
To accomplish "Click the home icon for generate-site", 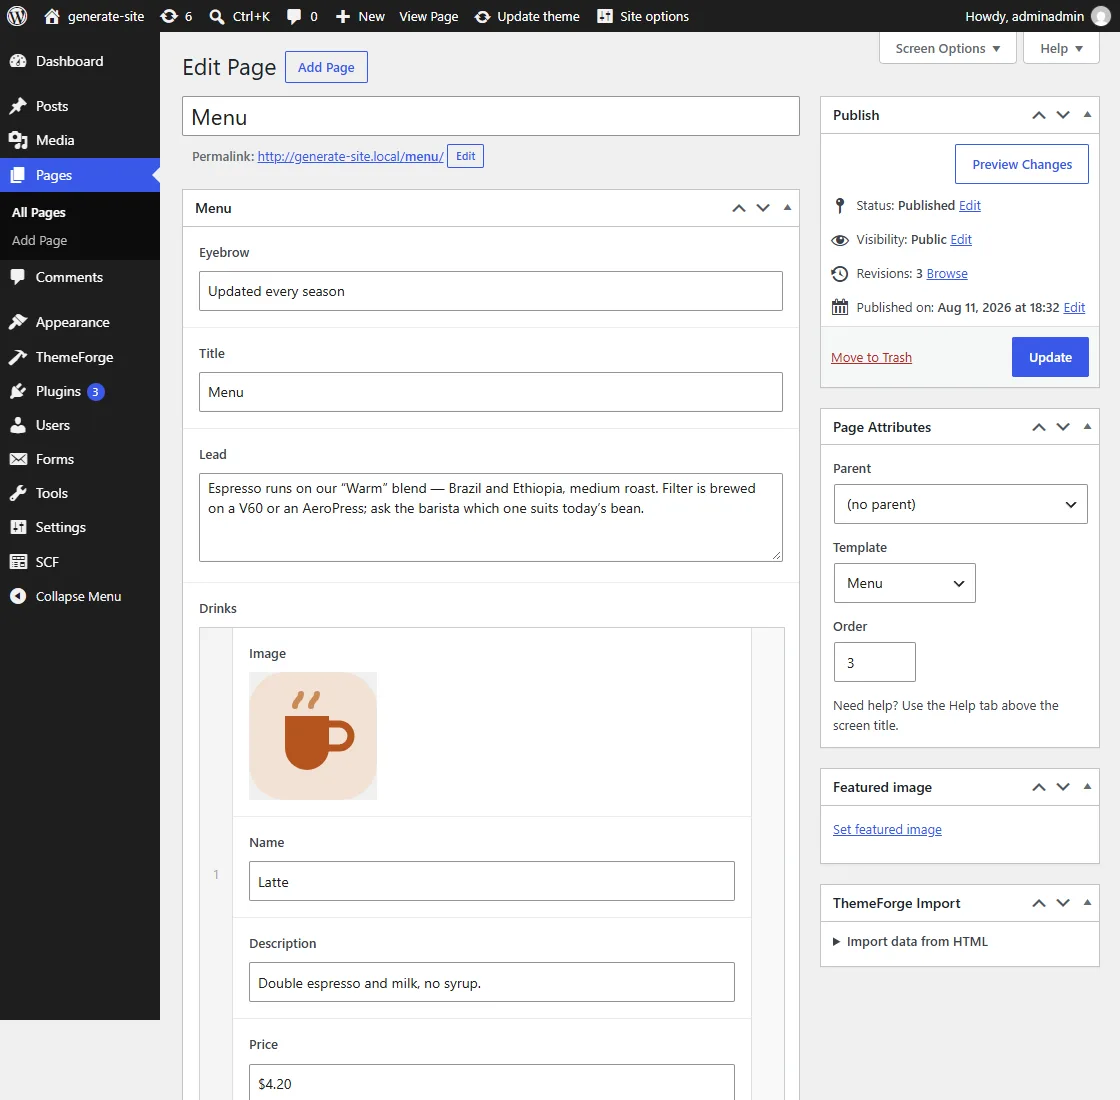I will pos(52,16).
